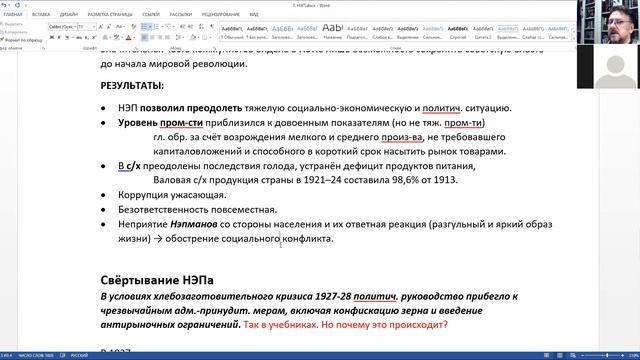Click Вырезать (Cut) button

(12, 24)
